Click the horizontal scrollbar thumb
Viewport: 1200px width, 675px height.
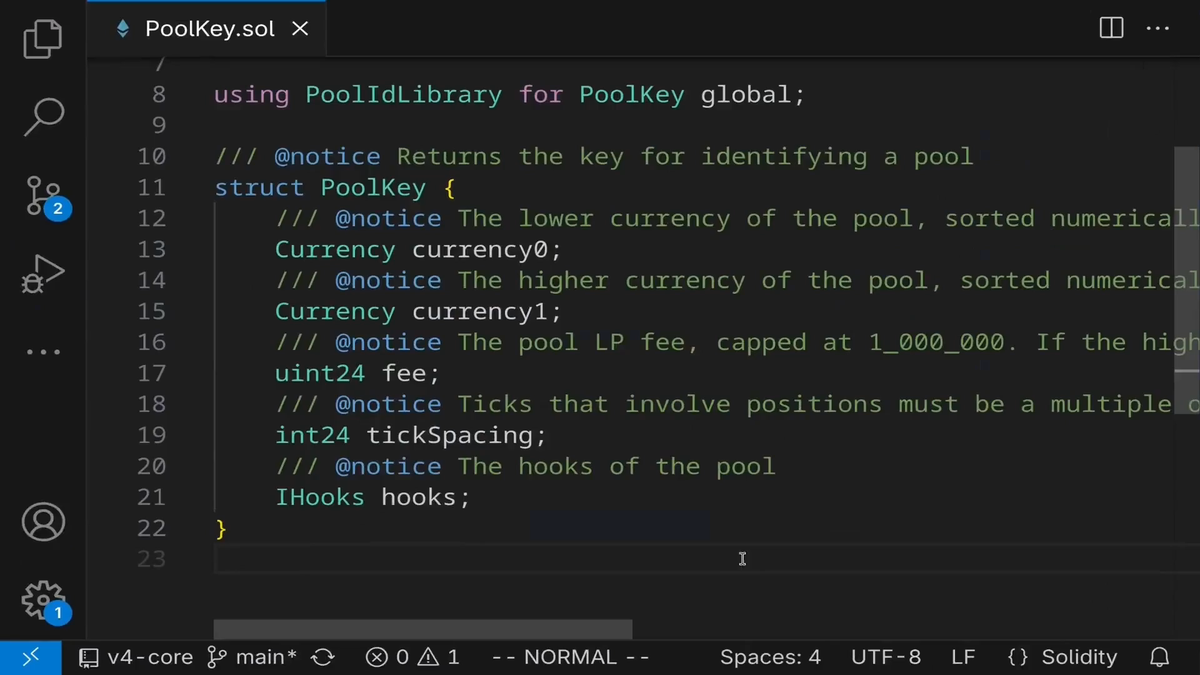coord(423,629)
